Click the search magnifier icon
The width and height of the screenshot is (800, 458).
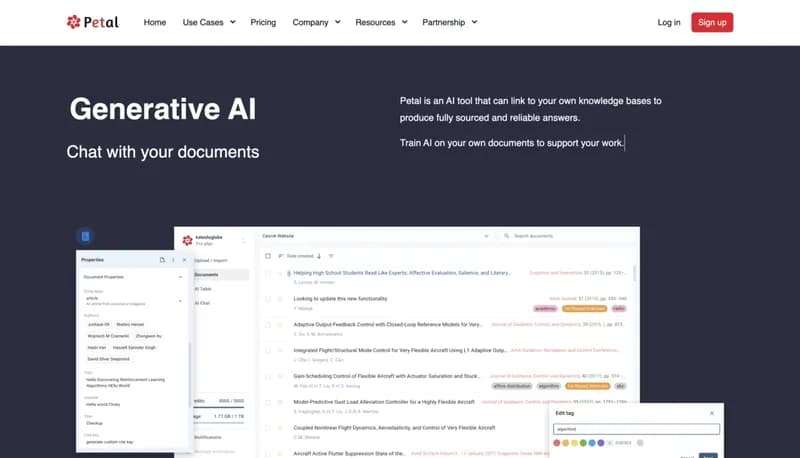(506, 236)
